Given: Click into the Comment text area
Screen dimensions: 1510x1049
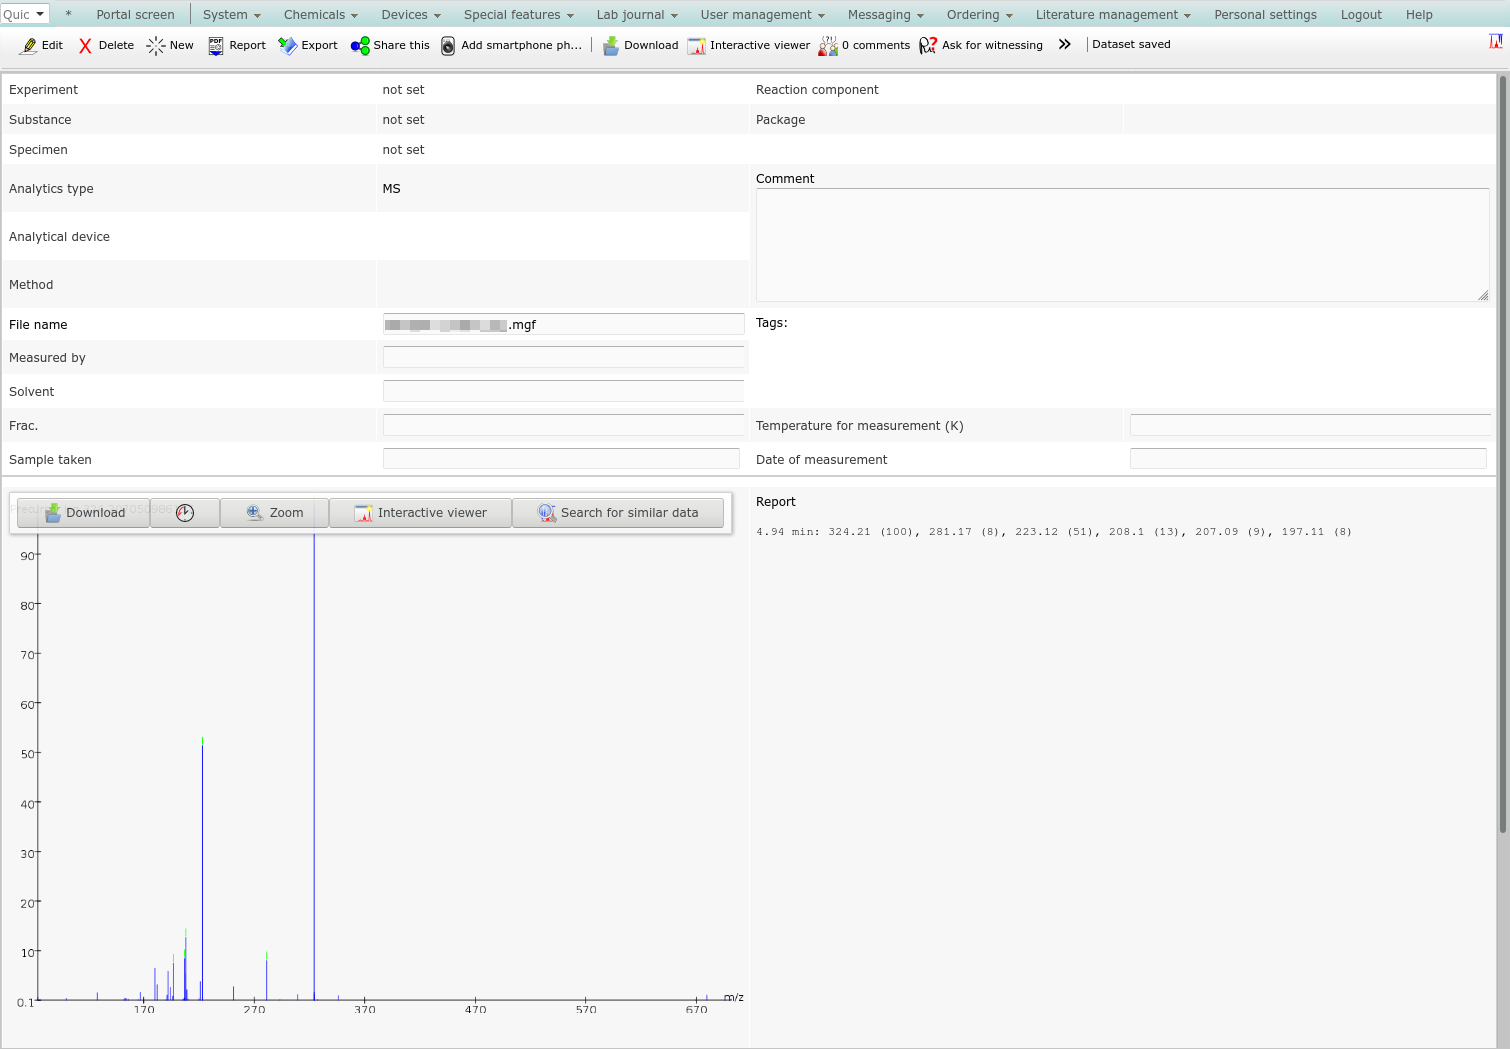Looking at the screenshot, I should tap(1120, 244).
